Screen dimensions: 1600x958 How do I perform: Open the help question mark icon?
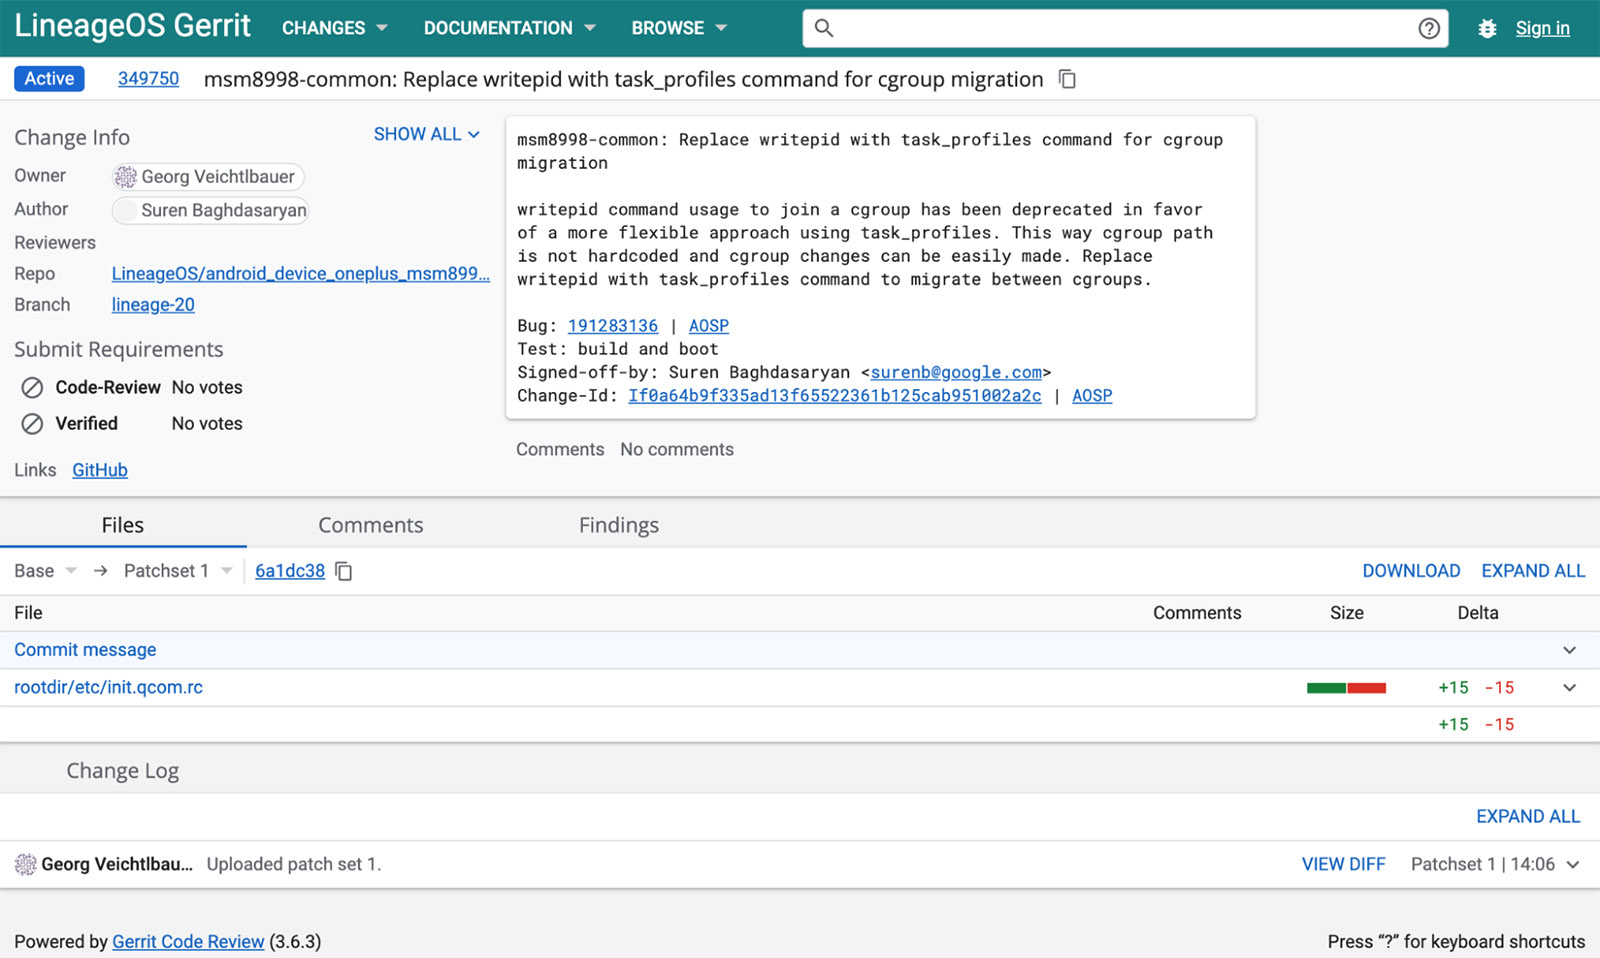click(x=1429, y=28)
